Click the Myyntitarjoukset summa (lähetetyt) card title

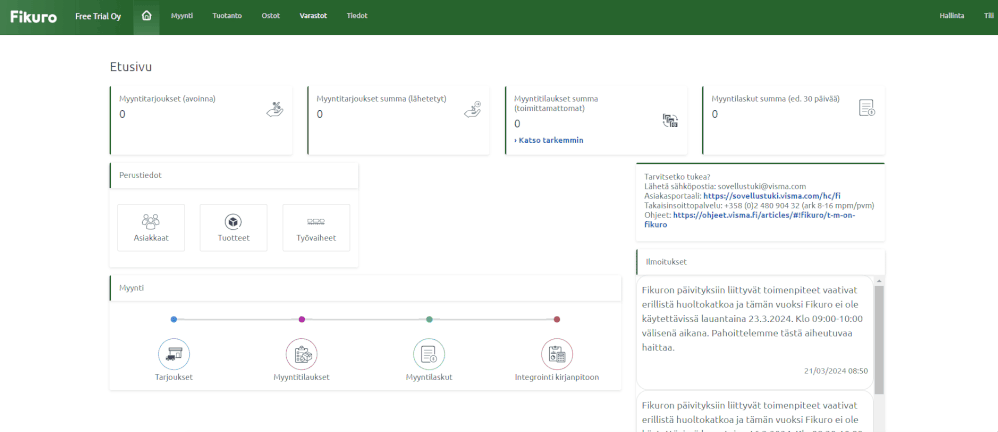point(381,99)
